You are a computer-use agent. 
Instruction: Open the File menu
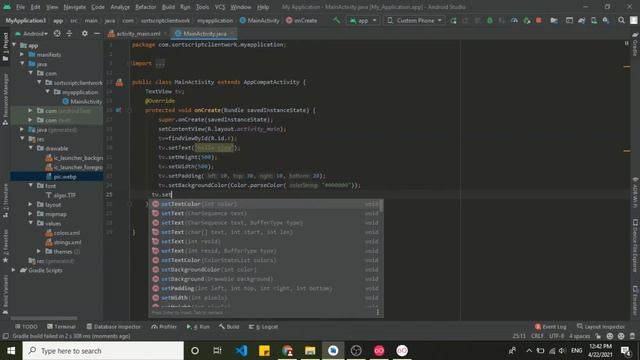(20, 7)
